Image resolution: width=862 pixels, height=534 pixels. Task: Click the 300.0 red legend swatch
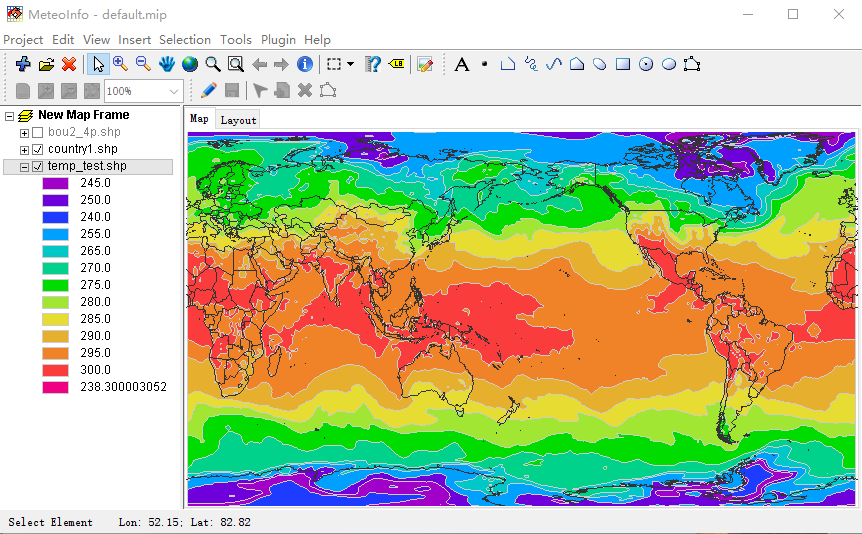(54, 370)
